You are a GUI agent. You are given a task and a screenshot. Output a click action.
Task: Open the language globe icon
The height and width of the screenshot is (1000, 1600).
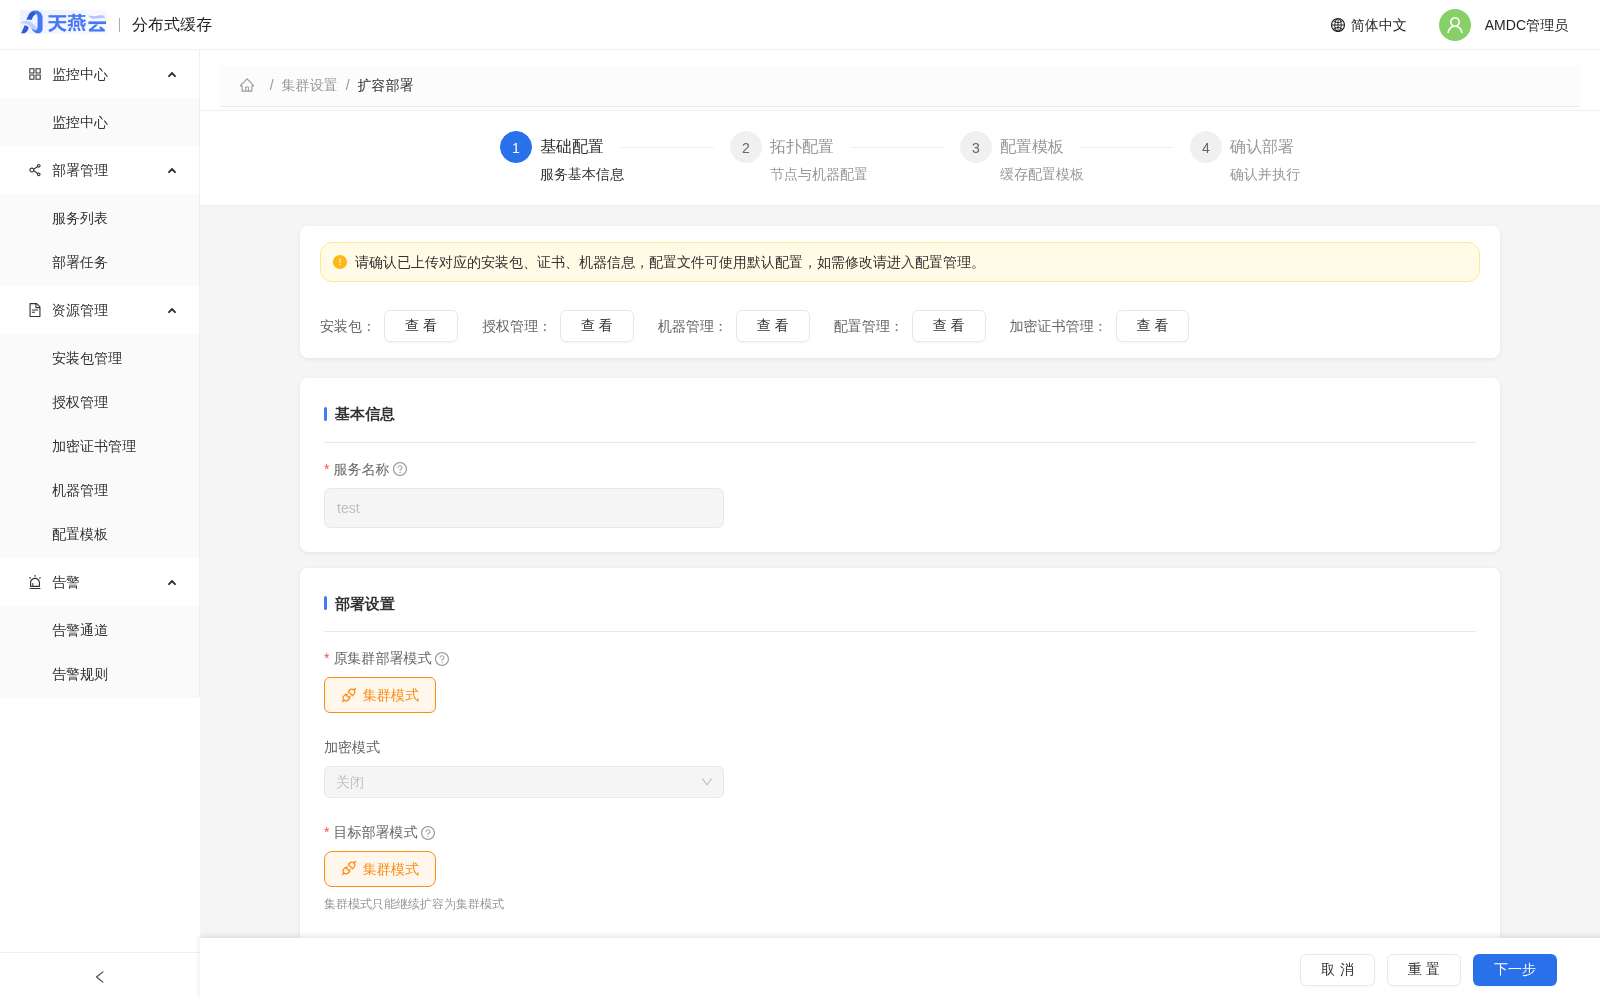pyautogui.click(x=1338, y=25)
